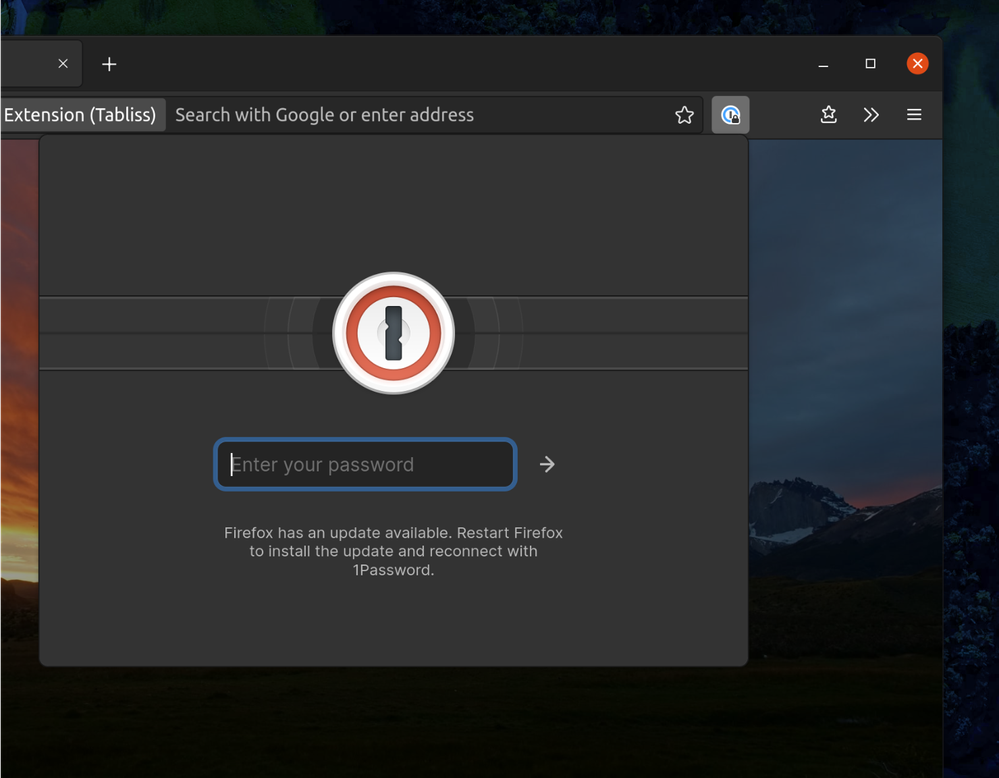
Task: Submit password with the arrow icon
Action: click(x=547, y=464)
